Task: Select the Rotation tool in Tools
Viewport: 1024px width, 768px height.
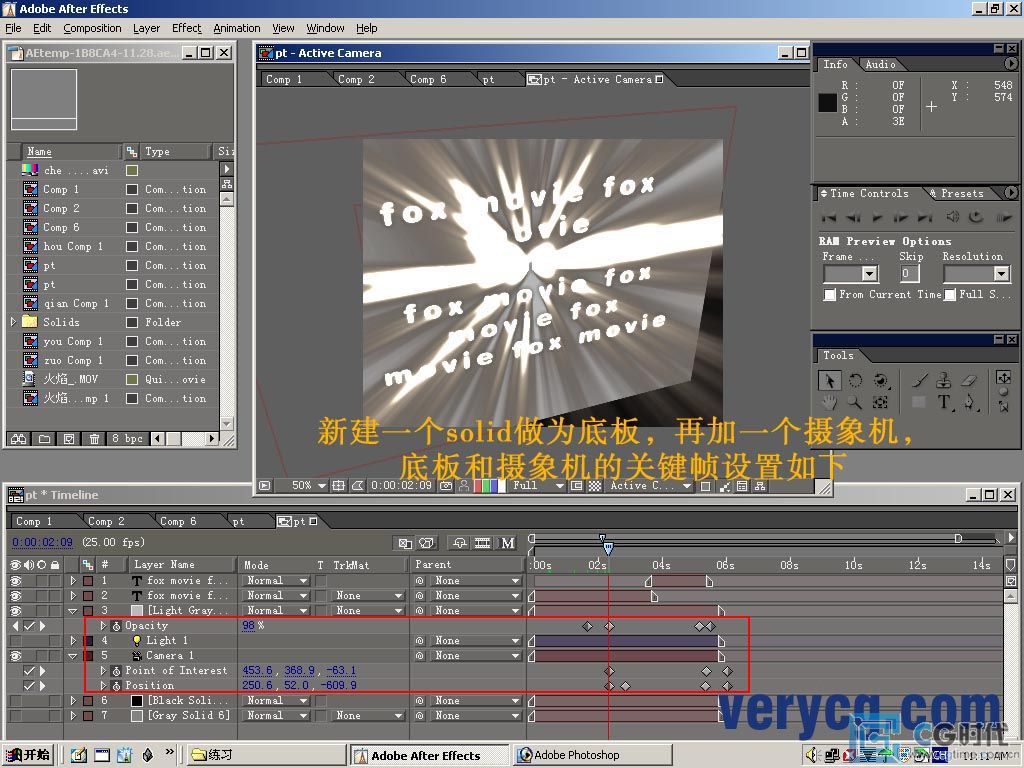Action: pyautogui.click(x=855, y=381)
